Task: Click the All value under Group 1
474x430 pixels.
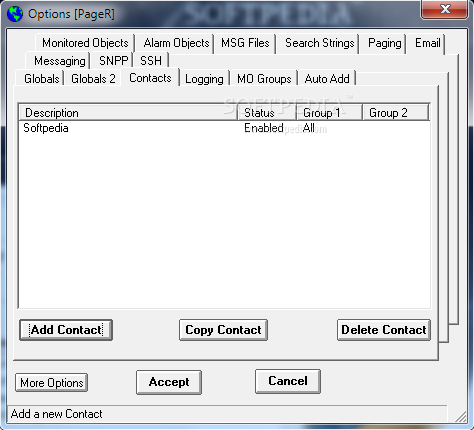Action: pyautogui.click(x=309, y=128)
